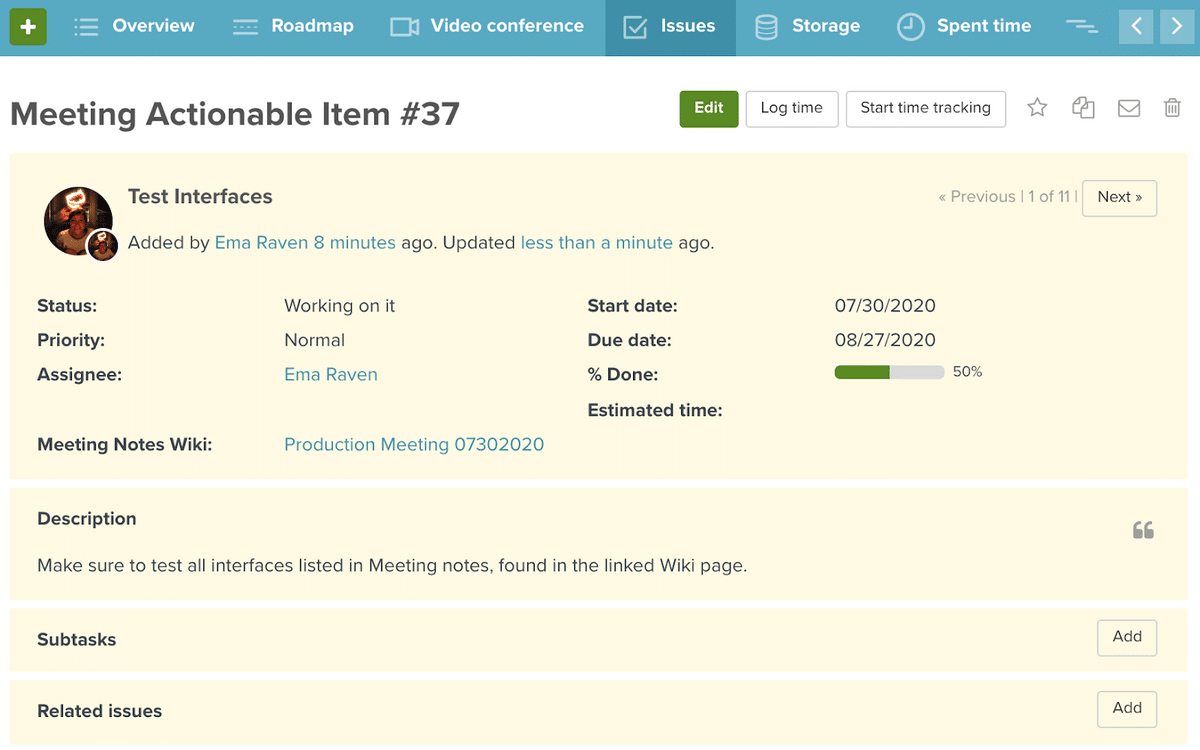The width and height of the screenshot is (1200, 750).
Task: Start time tracking for this issue
Action: point(925,108)
